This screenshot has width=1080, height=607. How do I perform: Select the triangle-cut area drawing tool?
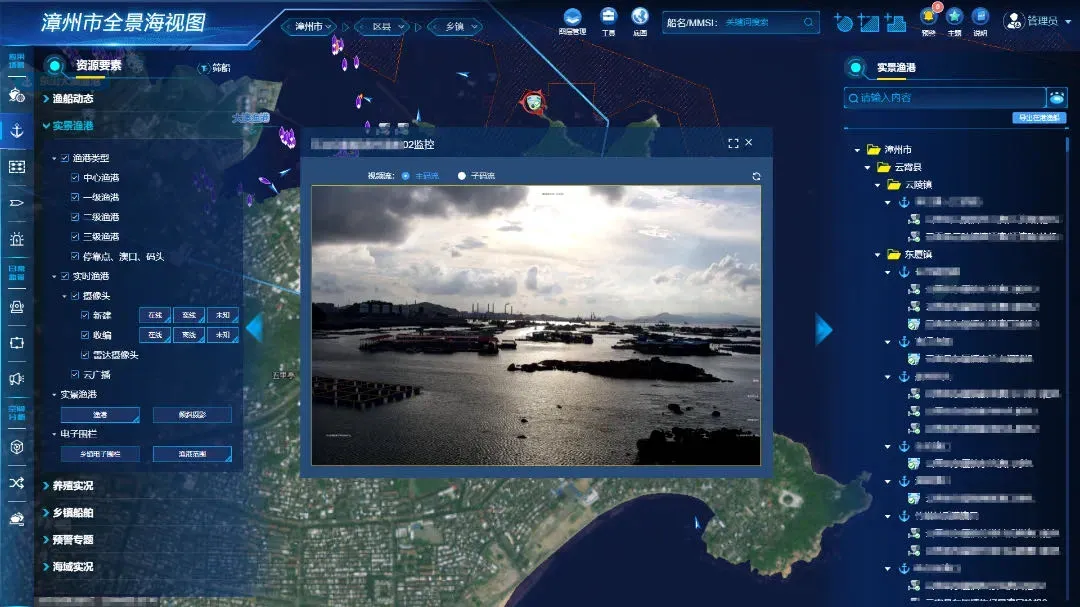tap(869, 23)
